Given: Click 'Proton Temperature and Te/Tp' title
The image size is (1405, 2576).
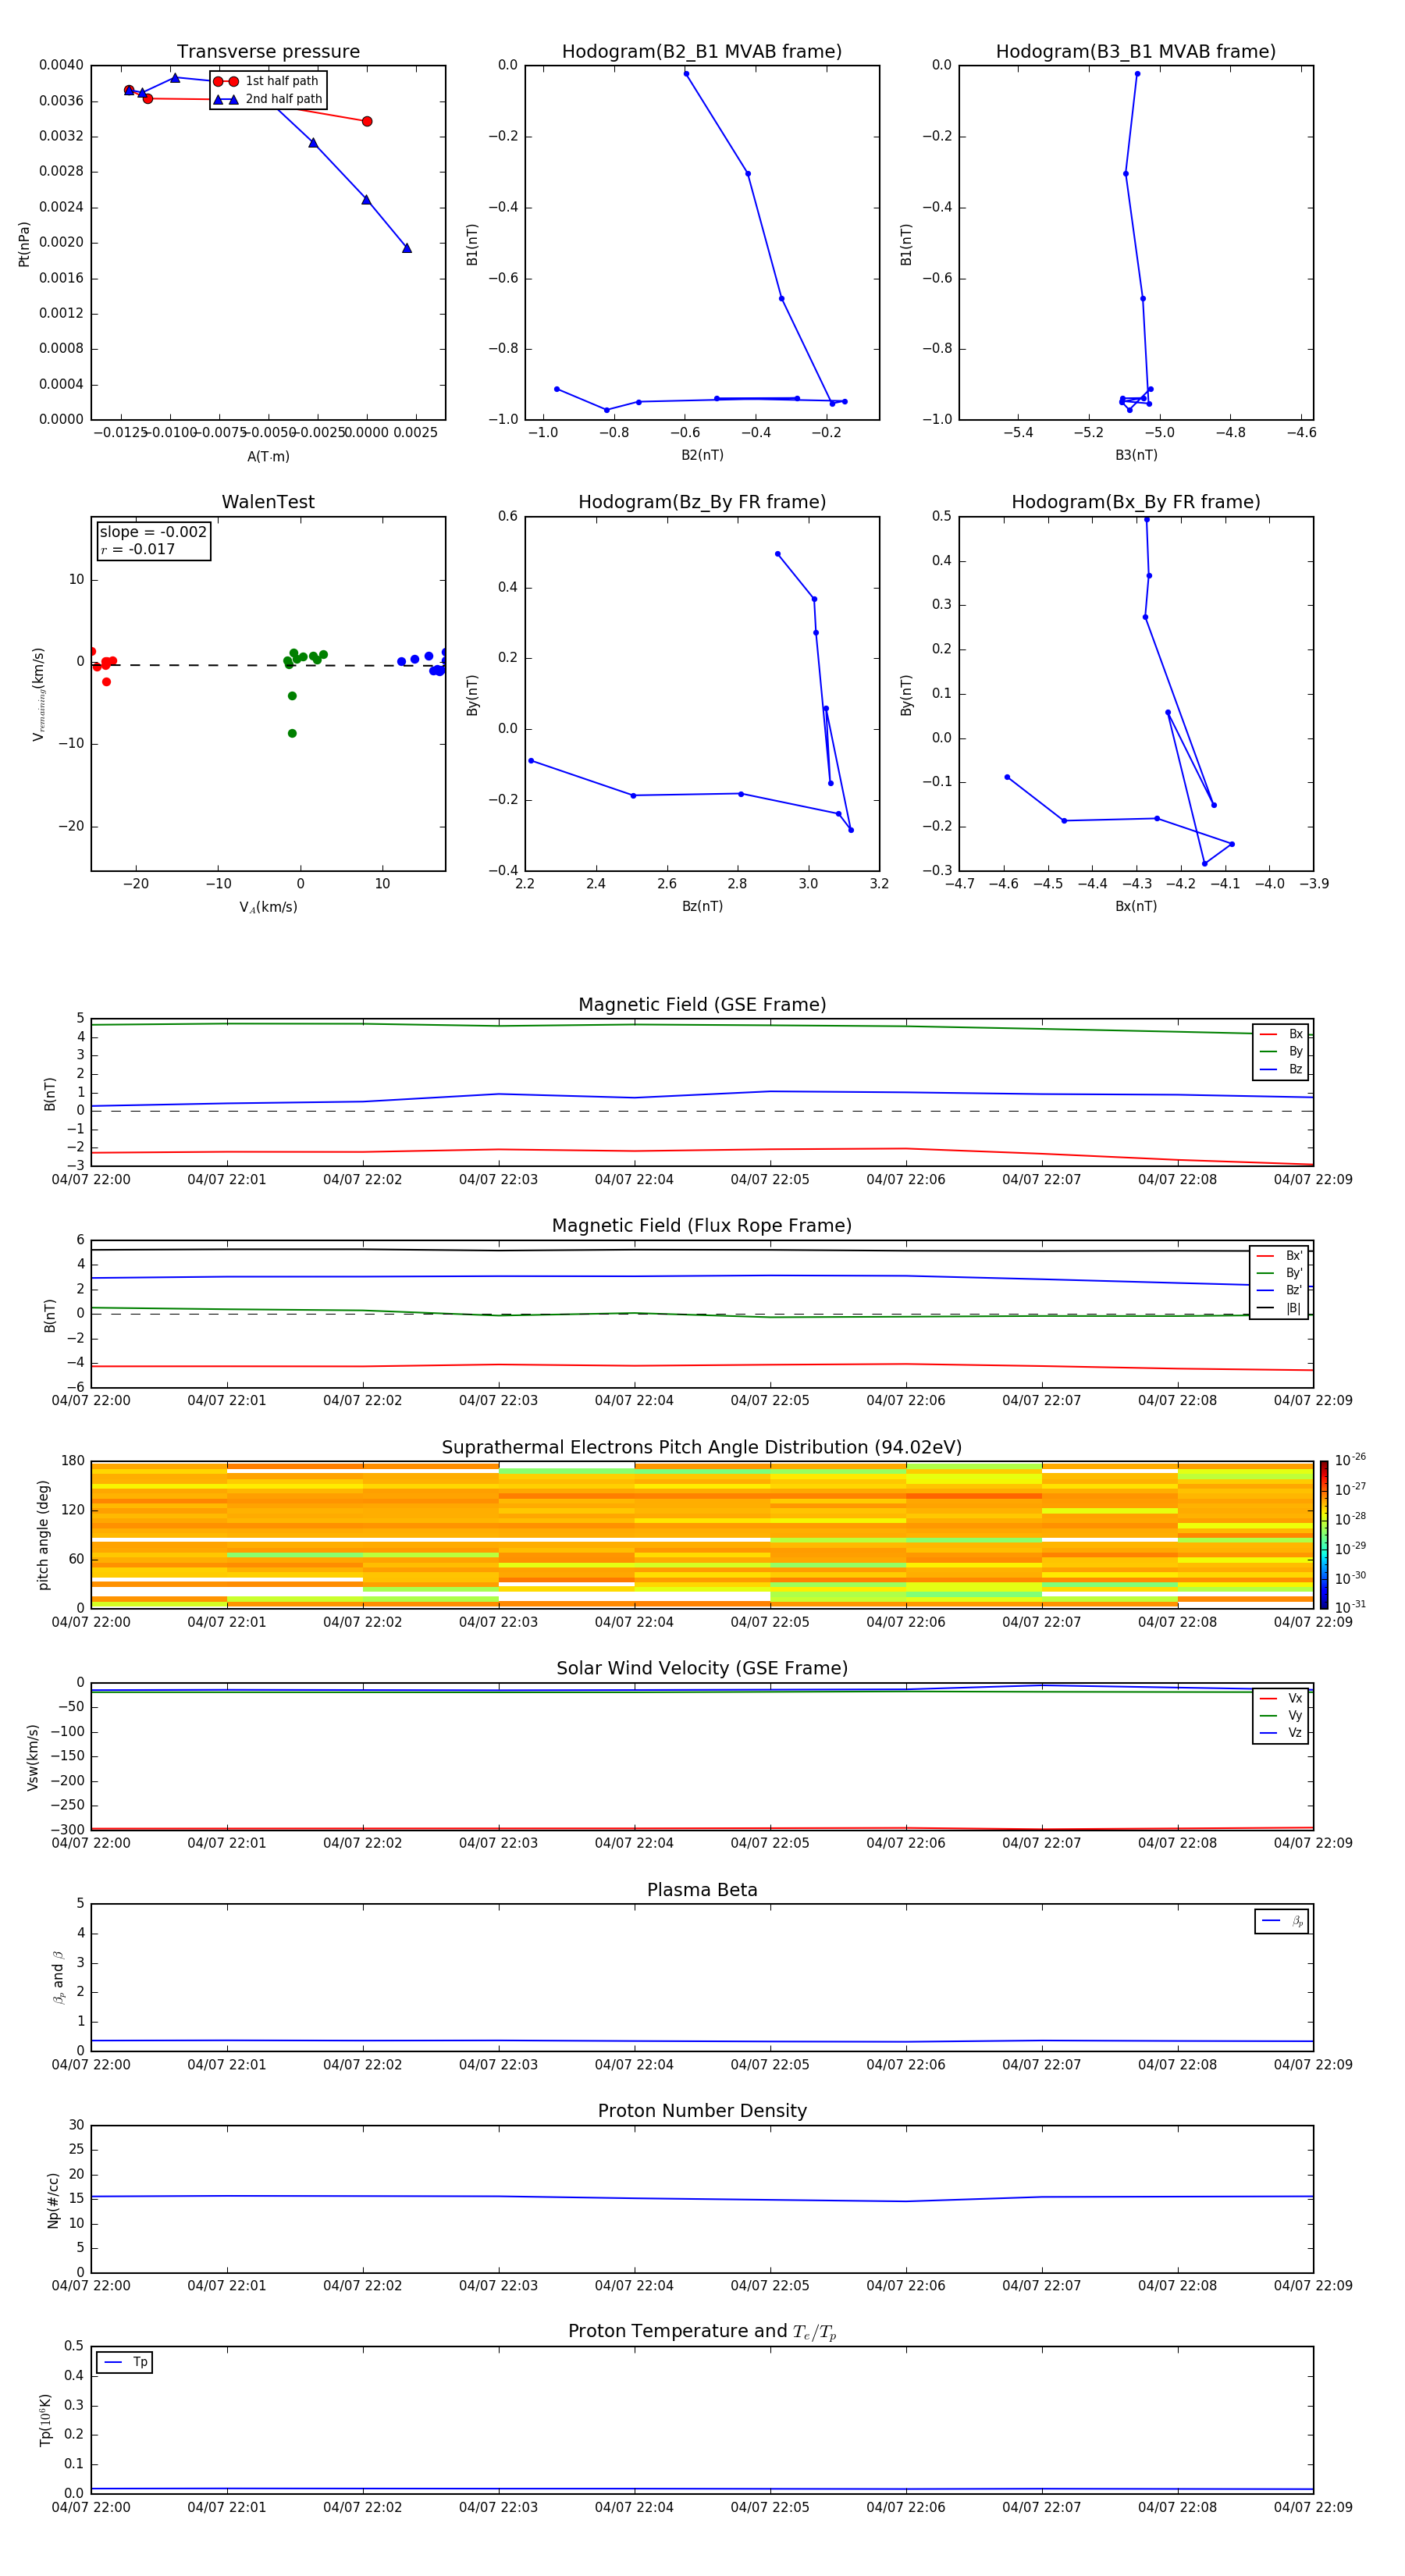Looking at the screenshot, I should coord(702,2332).
